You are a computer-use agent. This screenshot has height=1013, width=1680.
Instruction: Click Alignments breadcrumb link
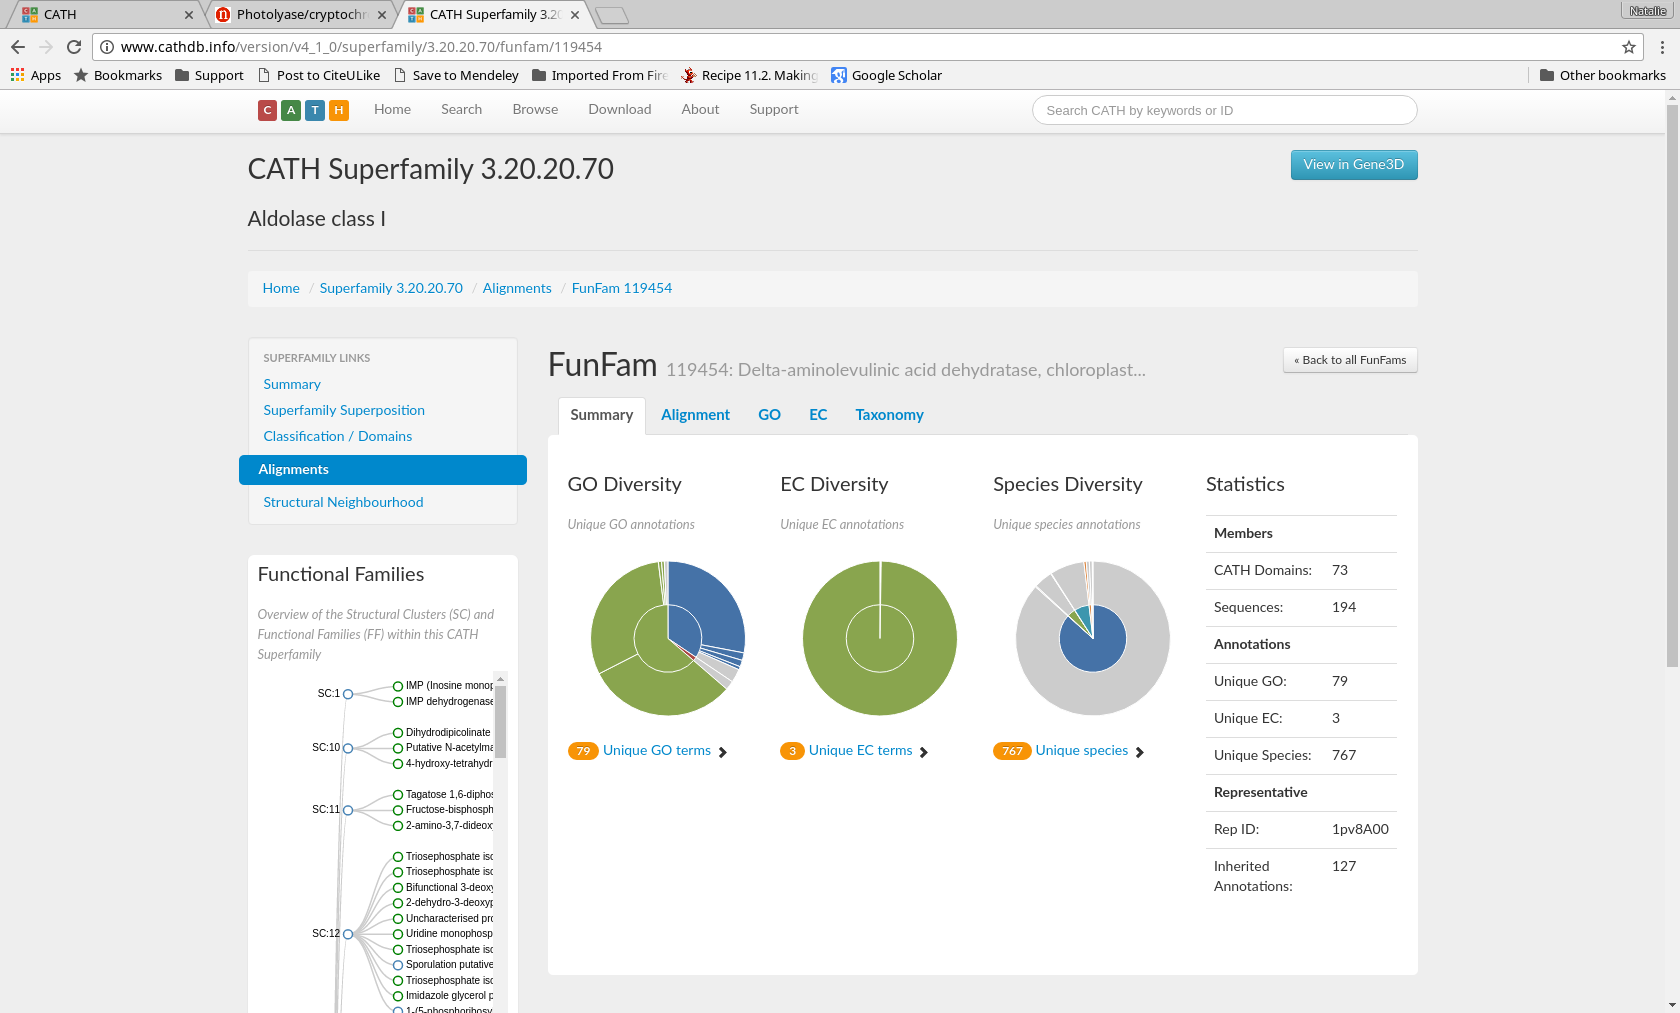(x=517, y=288)
